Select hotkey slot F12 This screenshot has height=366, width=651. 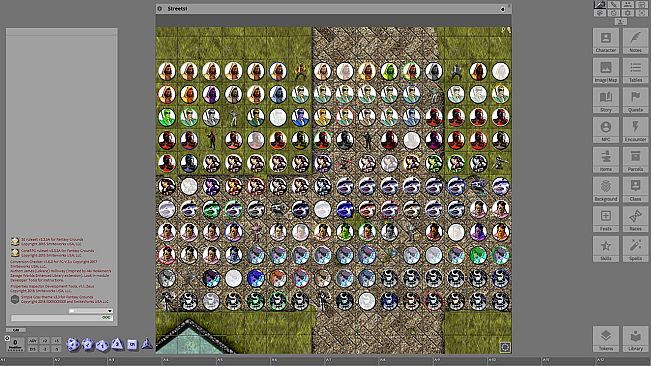click(624, 361)
